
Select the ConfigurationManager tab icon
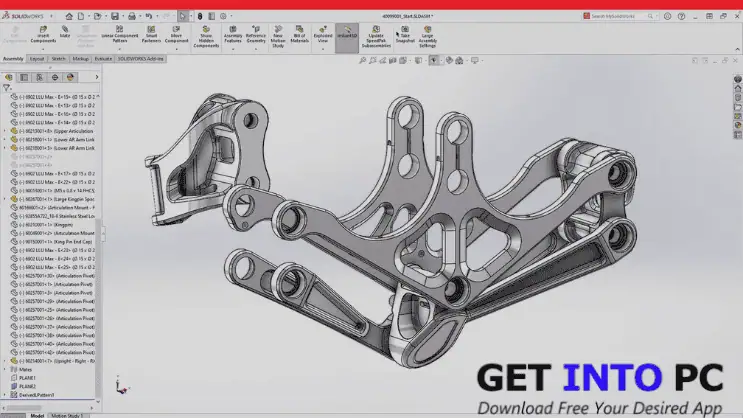pyautogui.click(x=39, y=77)
